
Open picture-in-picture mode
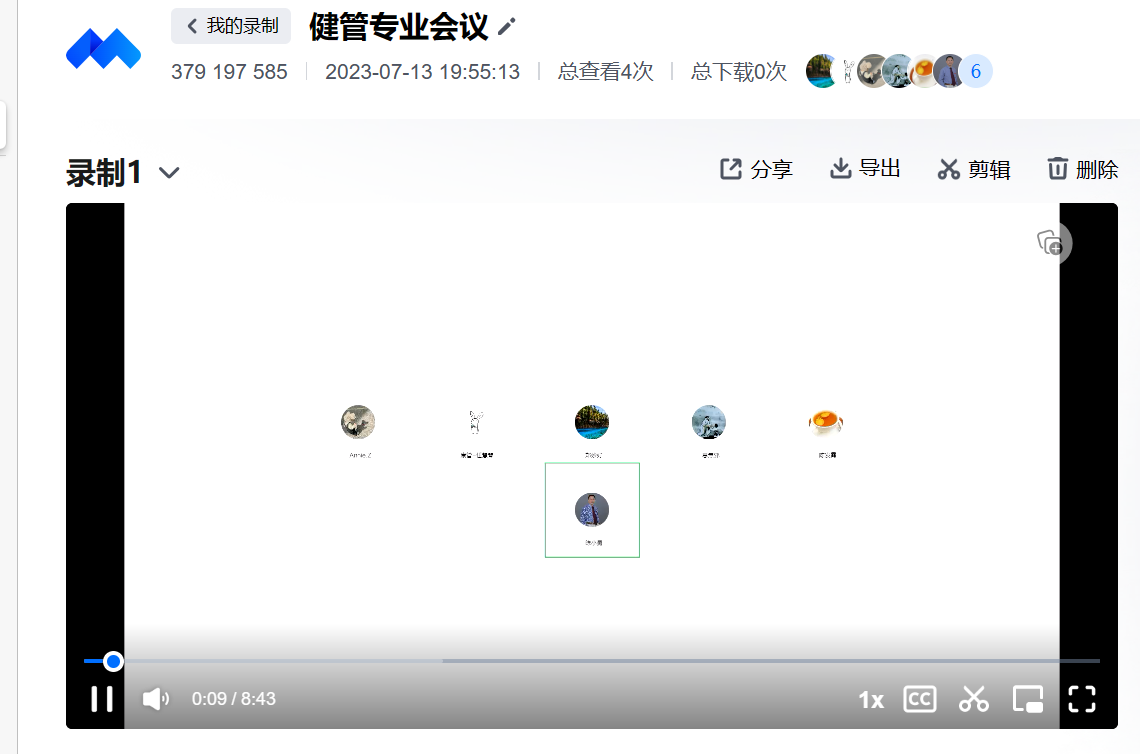[x=1028, y=699]
